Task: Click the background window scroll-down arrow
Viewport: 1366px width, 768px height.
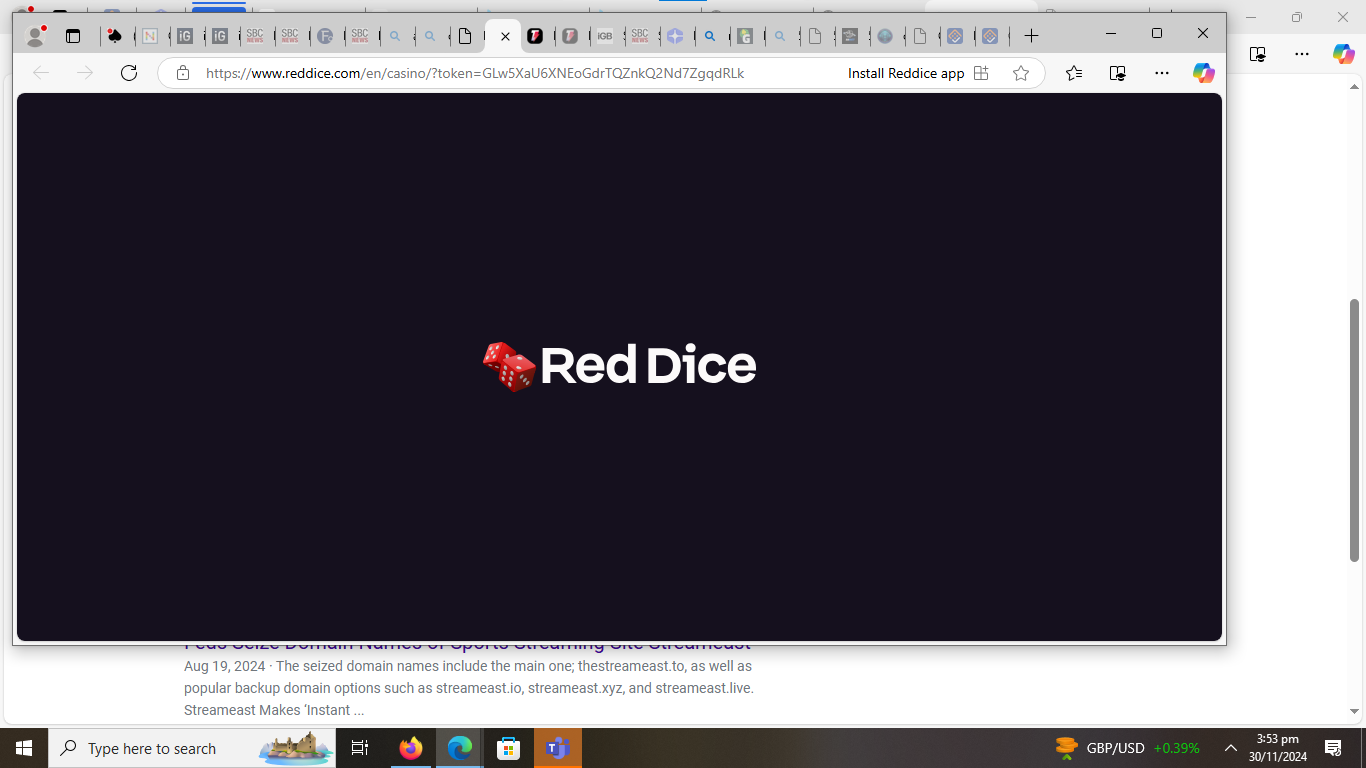Action: tap(1355, 712)
